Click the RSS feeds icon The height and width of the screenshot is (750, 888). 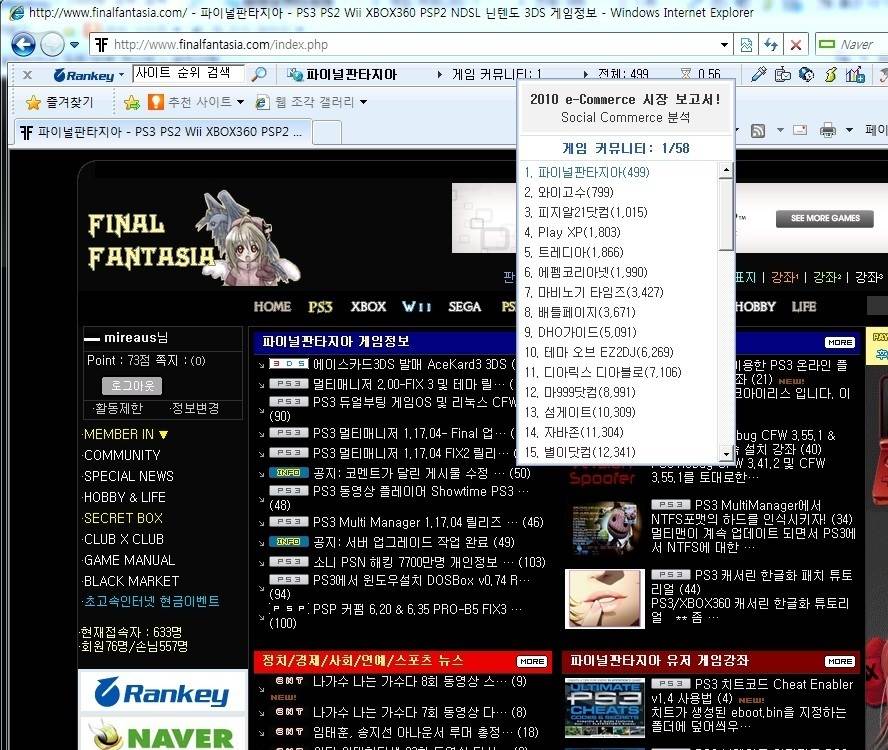[758, 131]
